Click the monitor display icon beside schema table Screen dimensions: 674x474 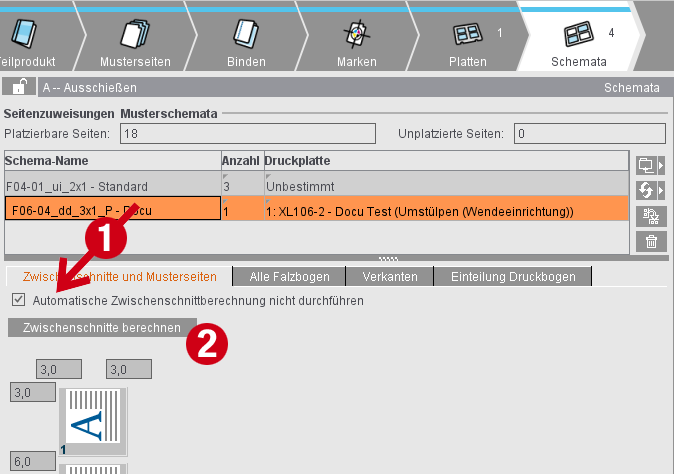[x=646, y=165]
